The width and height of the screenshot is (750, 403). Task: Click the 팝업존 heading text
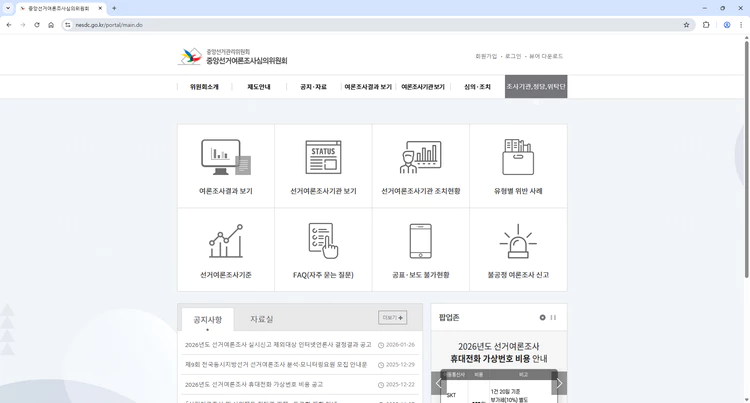(x=449, y=317)
